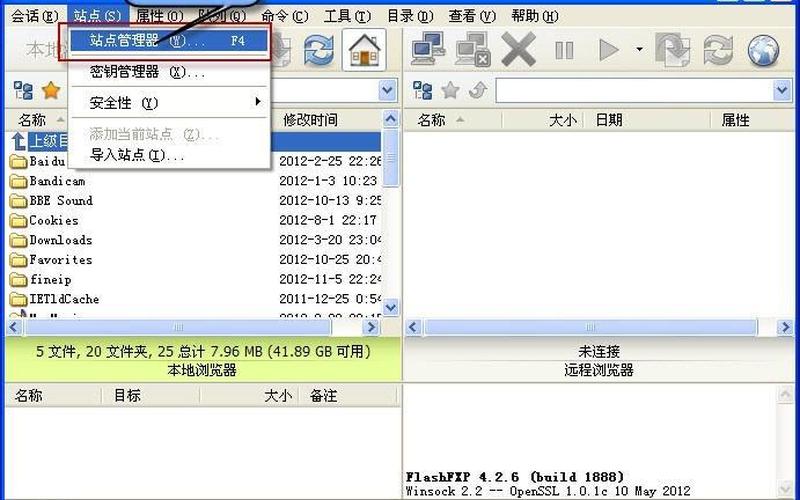This screenshot has width=800, height=500.
Task: Open the local path dropdown arrow
Action: coord(388,90)
